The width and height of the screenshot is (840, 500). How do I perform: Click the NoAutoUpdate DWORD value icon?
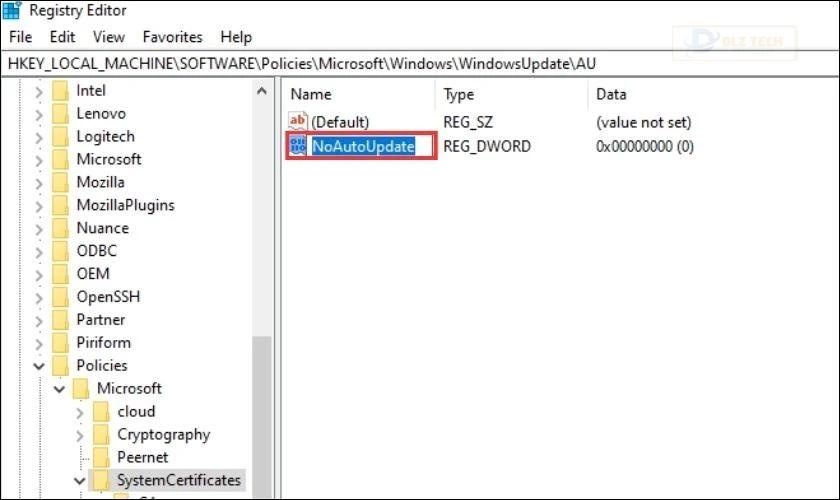(x=297, y=147)
